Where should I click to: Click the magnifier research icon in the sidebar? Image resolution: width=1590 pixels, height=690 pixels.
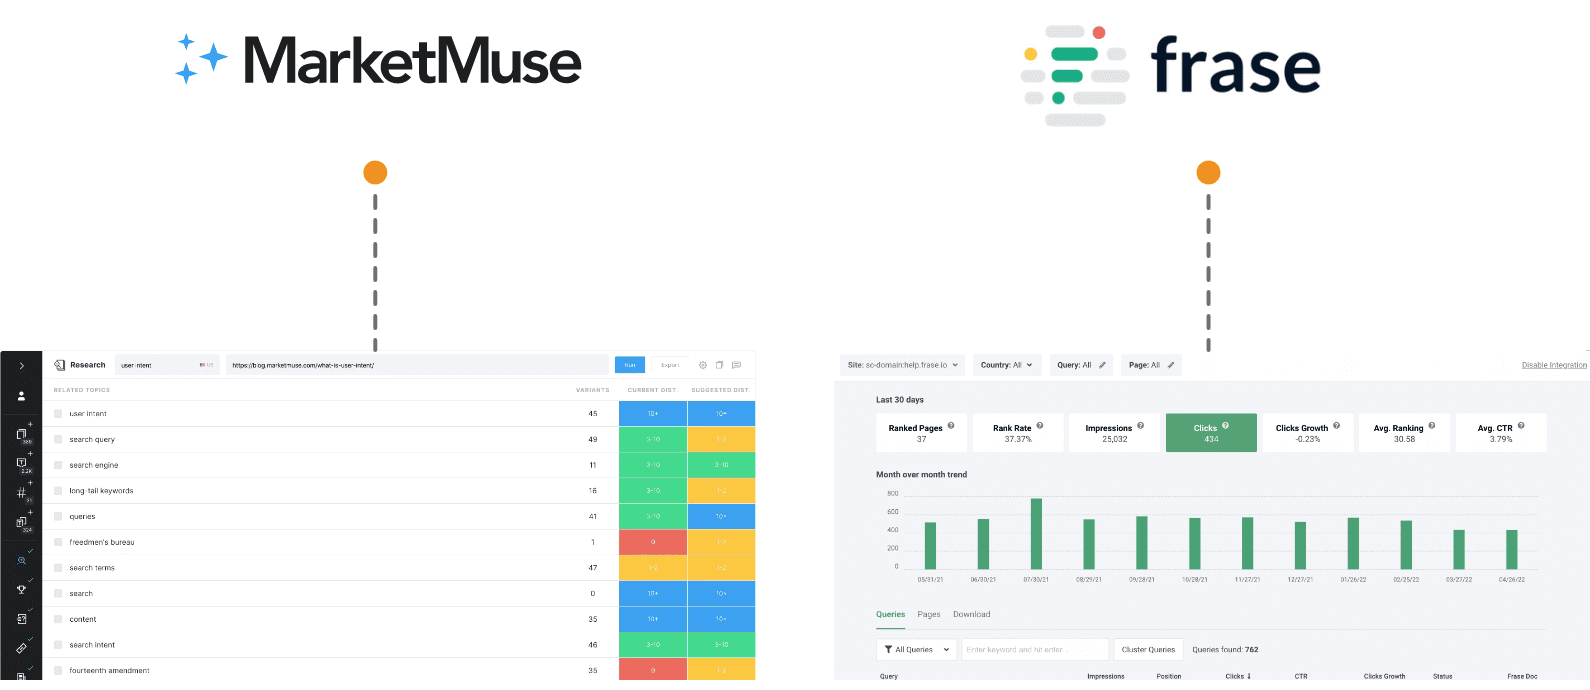(x=21, y=561)
